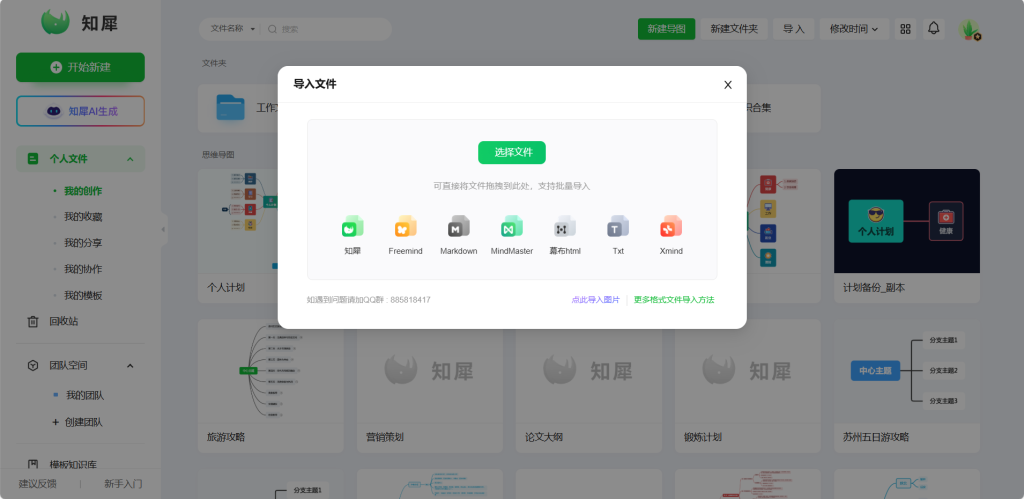The image size is (1024, 499).
Task: Open the 个人计划 mind map thumbnail
Action: tap(238, 221)
